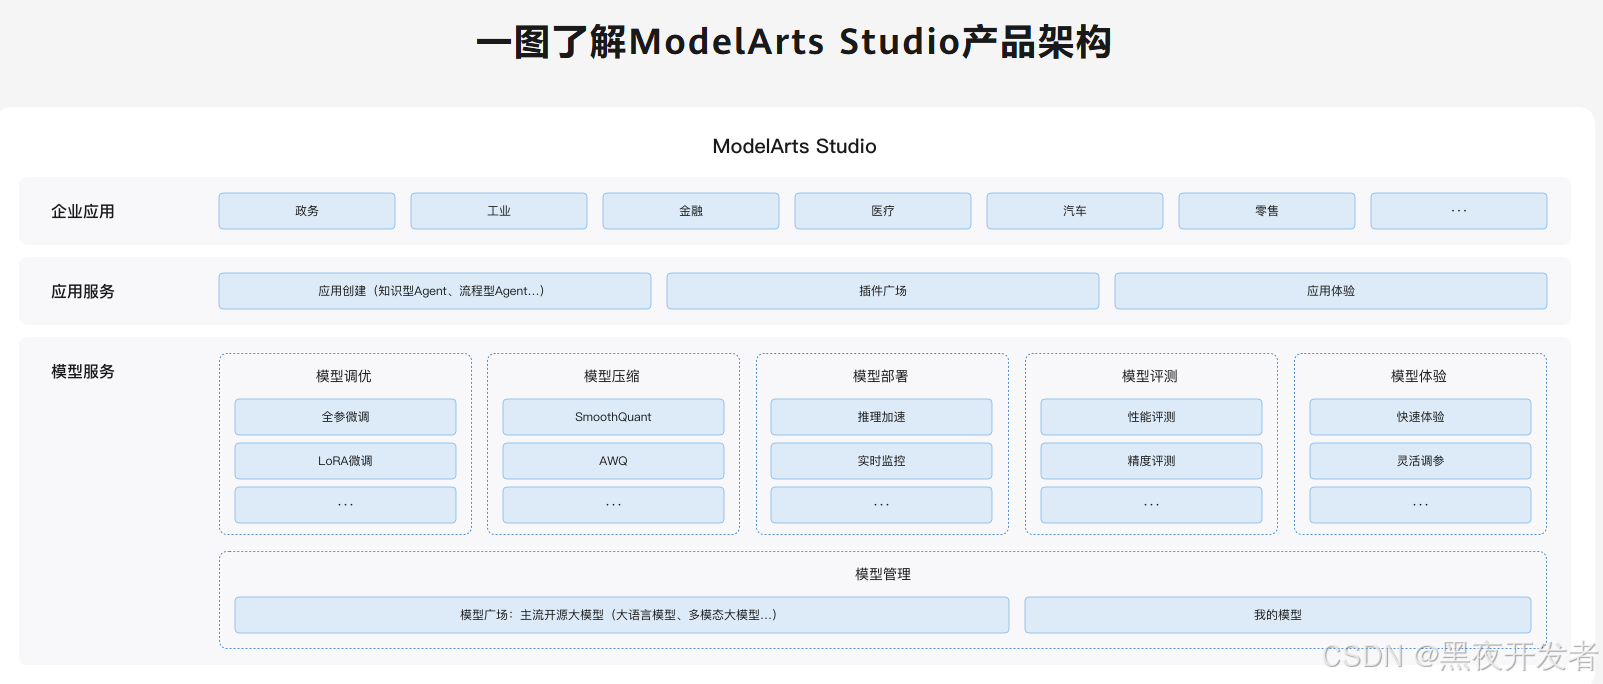Click the 企业应用 row label
Screen dimensions: 1603x684
[x=83, y=211]
